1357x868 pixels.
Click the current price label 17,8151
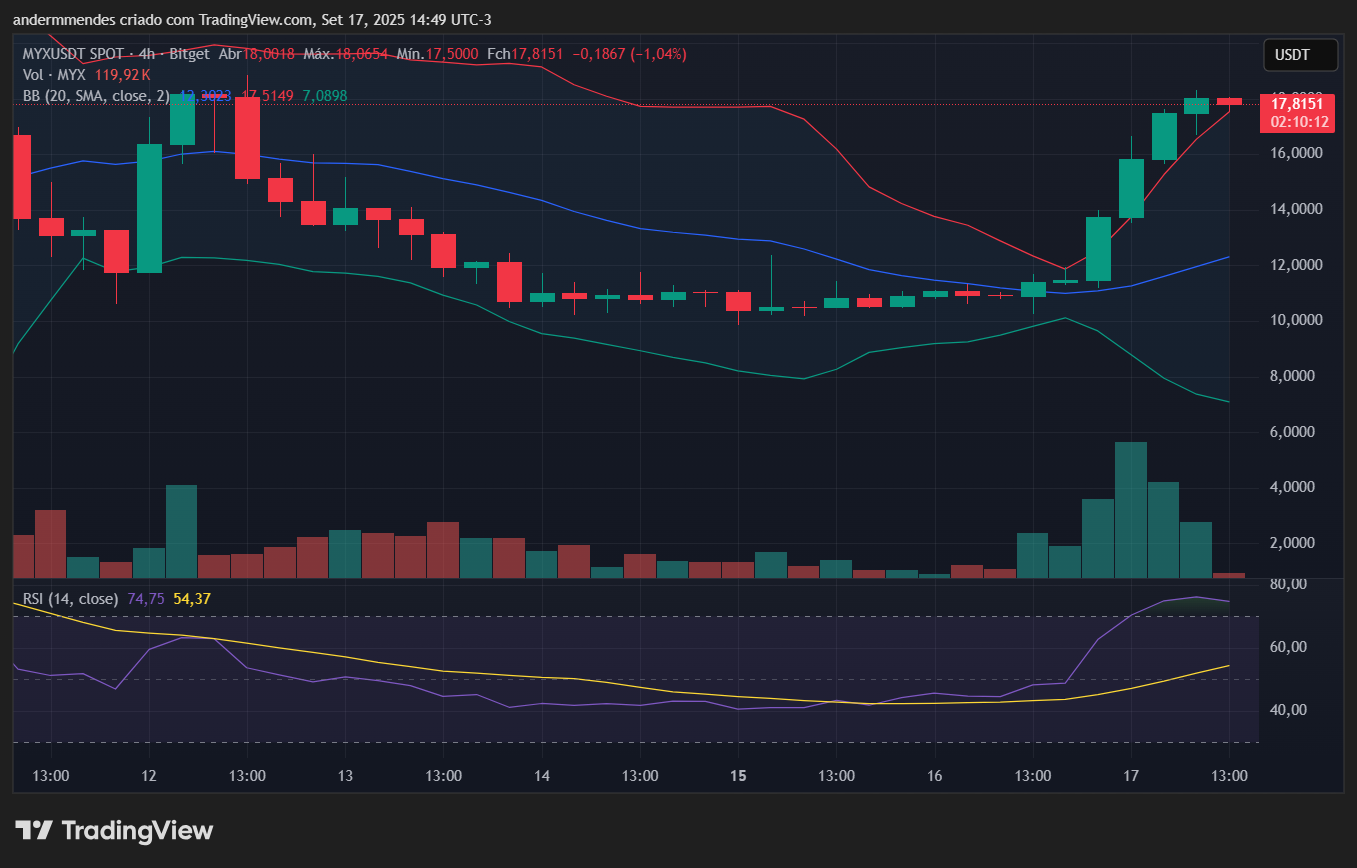1296,103
